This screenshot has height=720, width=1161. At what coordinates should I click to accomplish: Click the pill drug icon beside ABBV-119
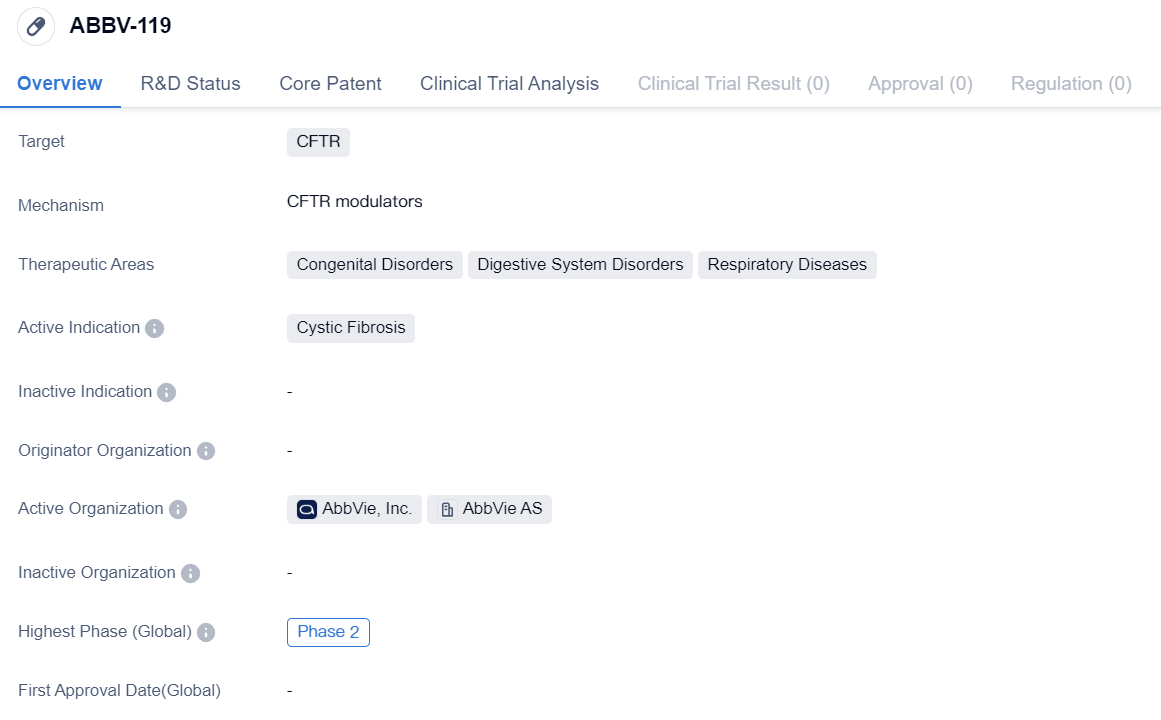(36, 26)
